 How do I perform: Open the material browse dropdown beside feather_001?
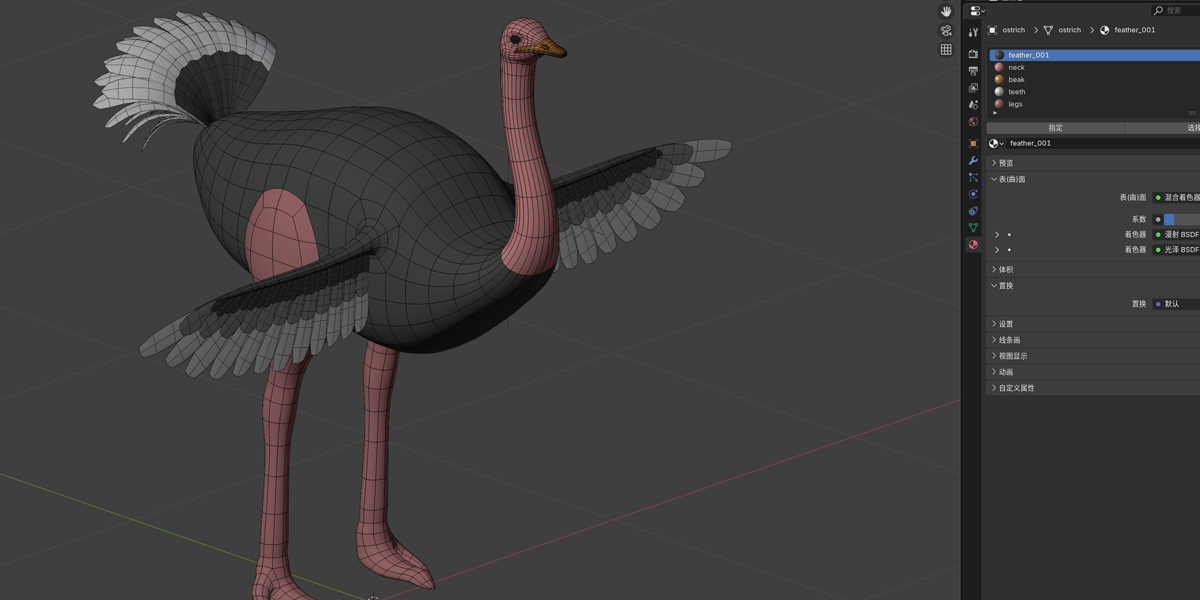(x=996, y=143)
